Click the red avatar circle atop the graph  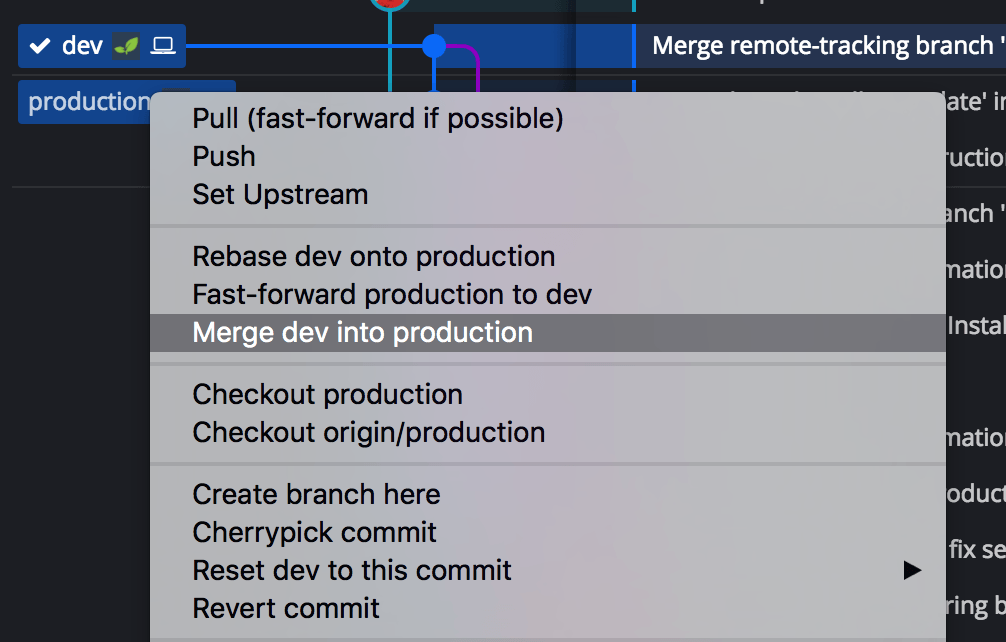coord(390,4)
